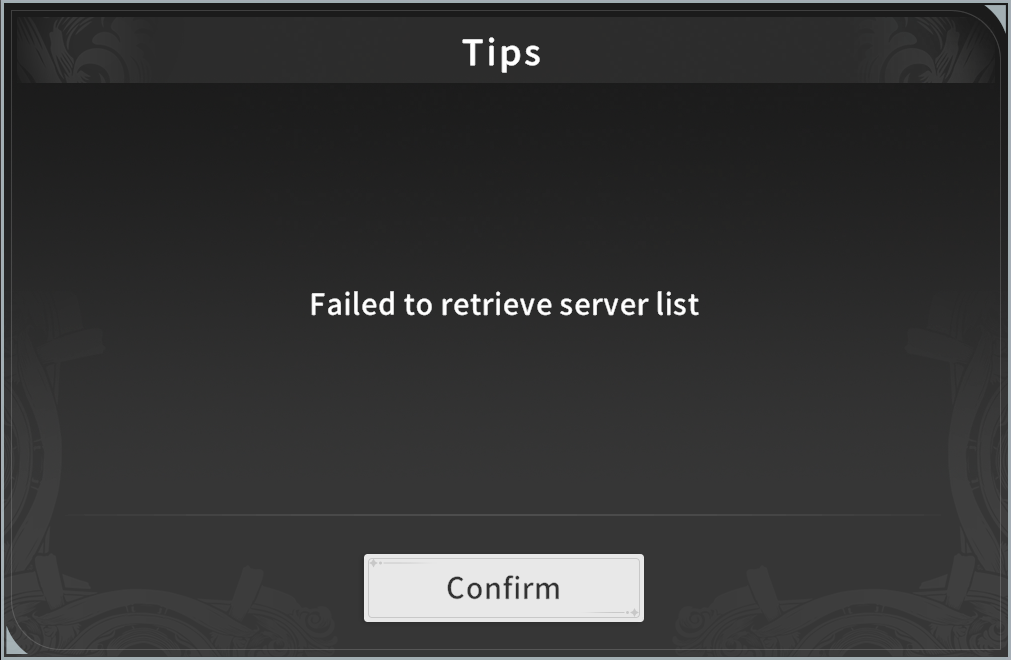Click the word 'retrieve' in the error text
This screenshot has width=1011, height=660.
pos(496,304)
